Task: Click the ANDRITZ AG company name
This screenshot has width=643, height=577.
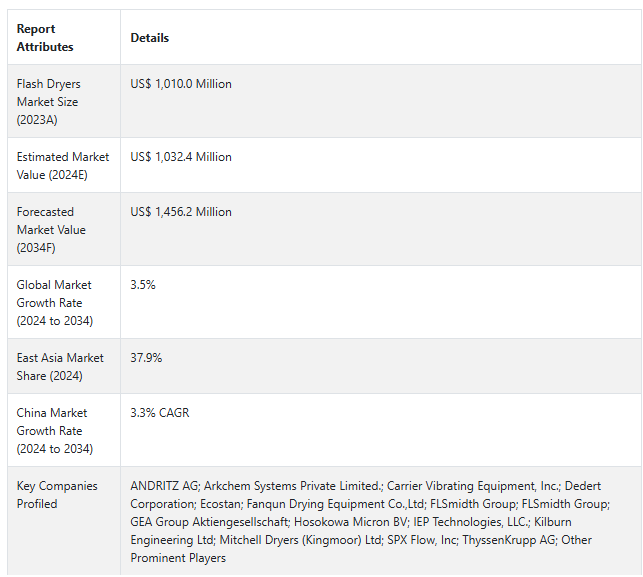Action: point(163,486)
